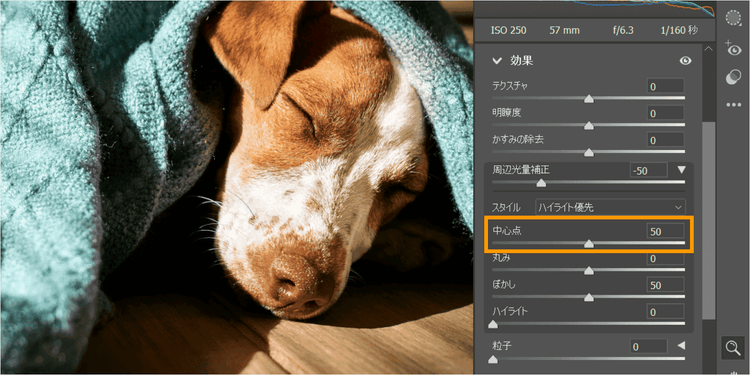Image resolution: width=750 pixels, height=375 pixels.
Task: Collapse the 周辺光量補正 disclosure triangle
Action: click(x=682, y=170)
